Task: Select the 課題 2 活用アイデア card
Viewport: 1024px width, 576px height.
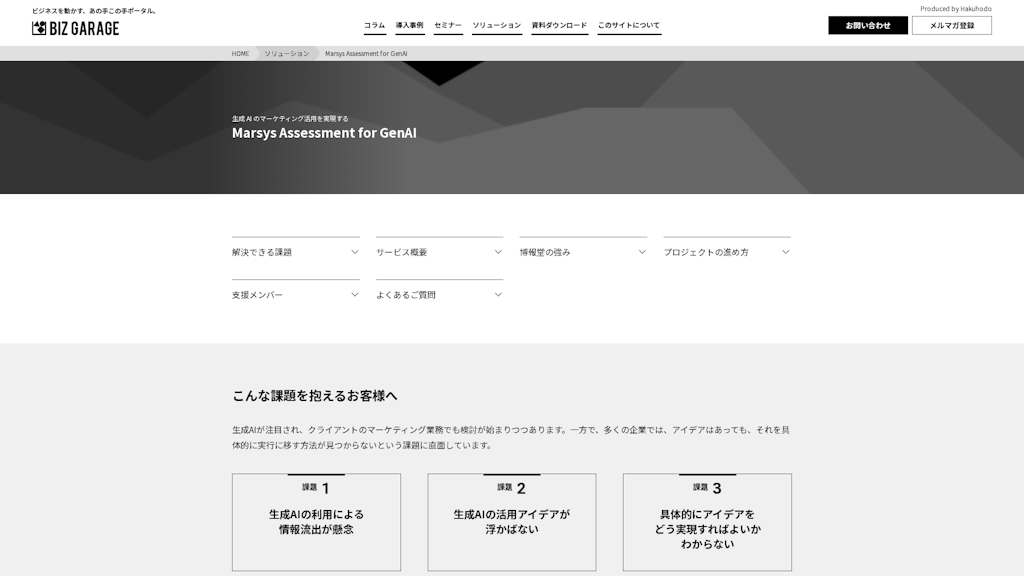Action: click(511, 522)
